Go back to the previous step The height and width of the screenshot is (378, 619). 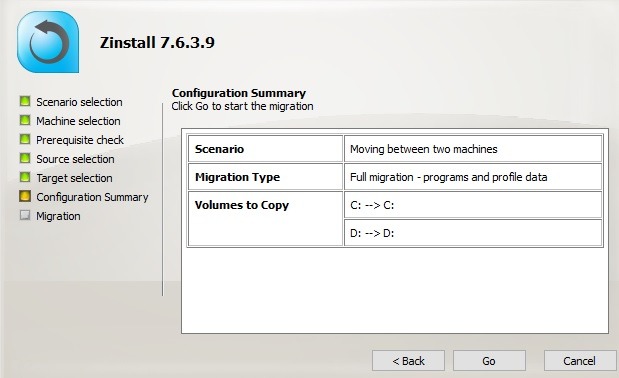pyautogui.click(x=408, y=361)
